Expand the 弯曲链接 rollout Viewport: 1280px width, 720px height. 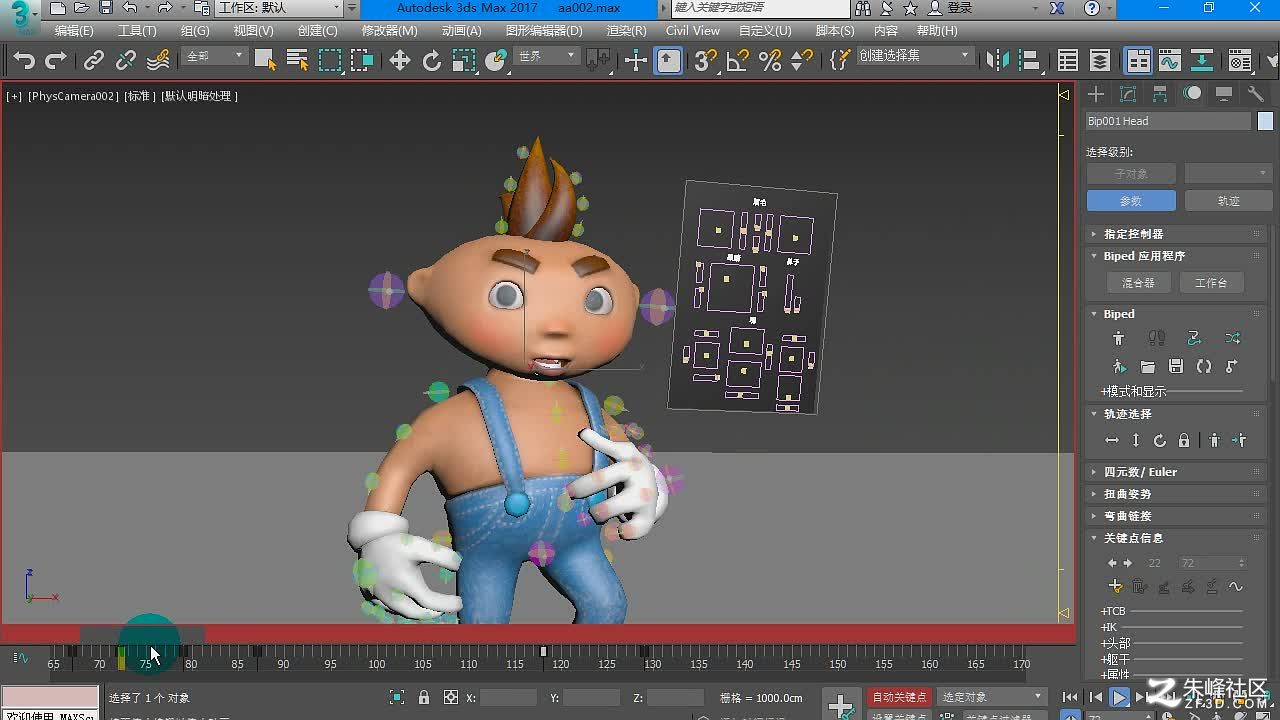pos(1176,516)
